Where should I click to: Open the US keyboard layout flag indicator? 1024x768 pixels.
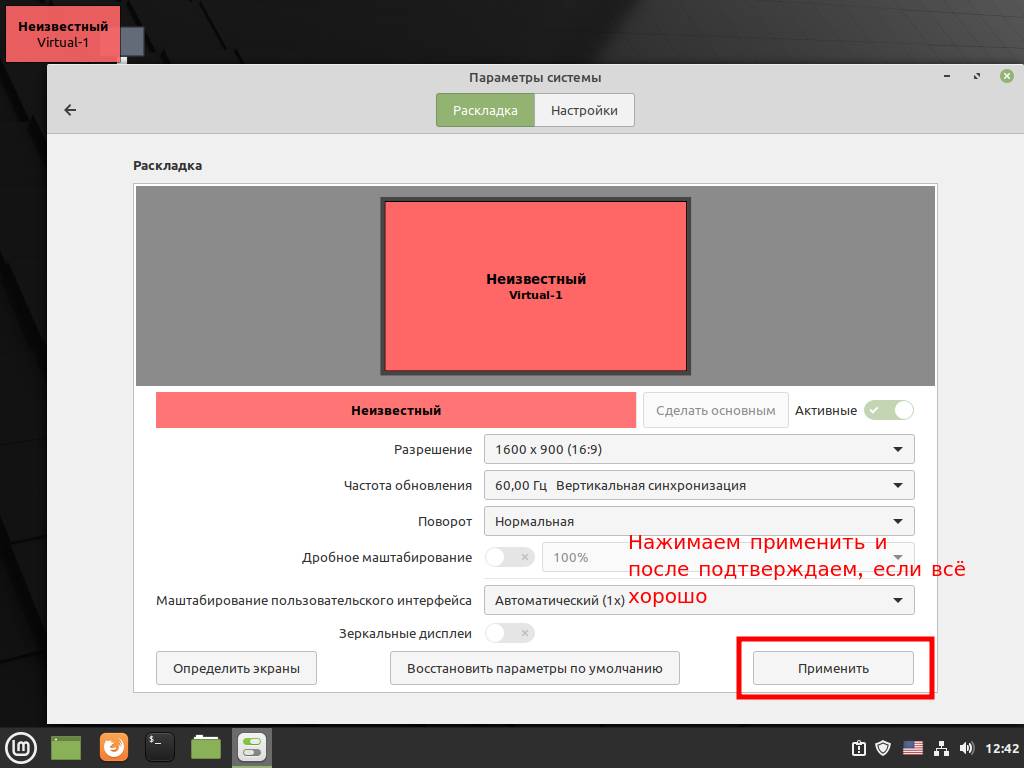click(912, 747)
